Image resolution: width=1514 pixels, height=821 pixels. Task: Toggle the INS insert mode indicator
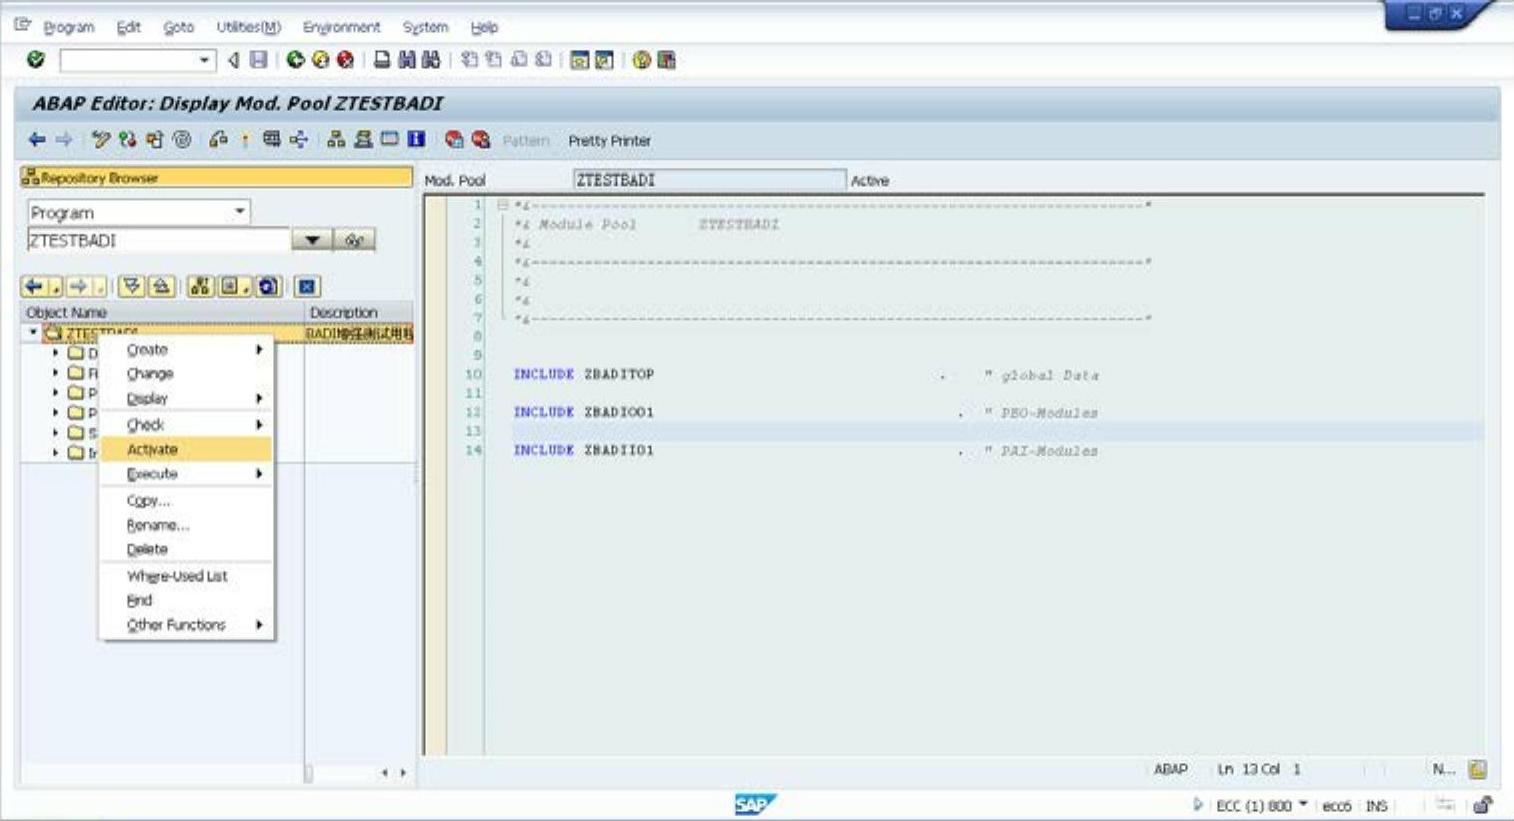[1377, 806]
